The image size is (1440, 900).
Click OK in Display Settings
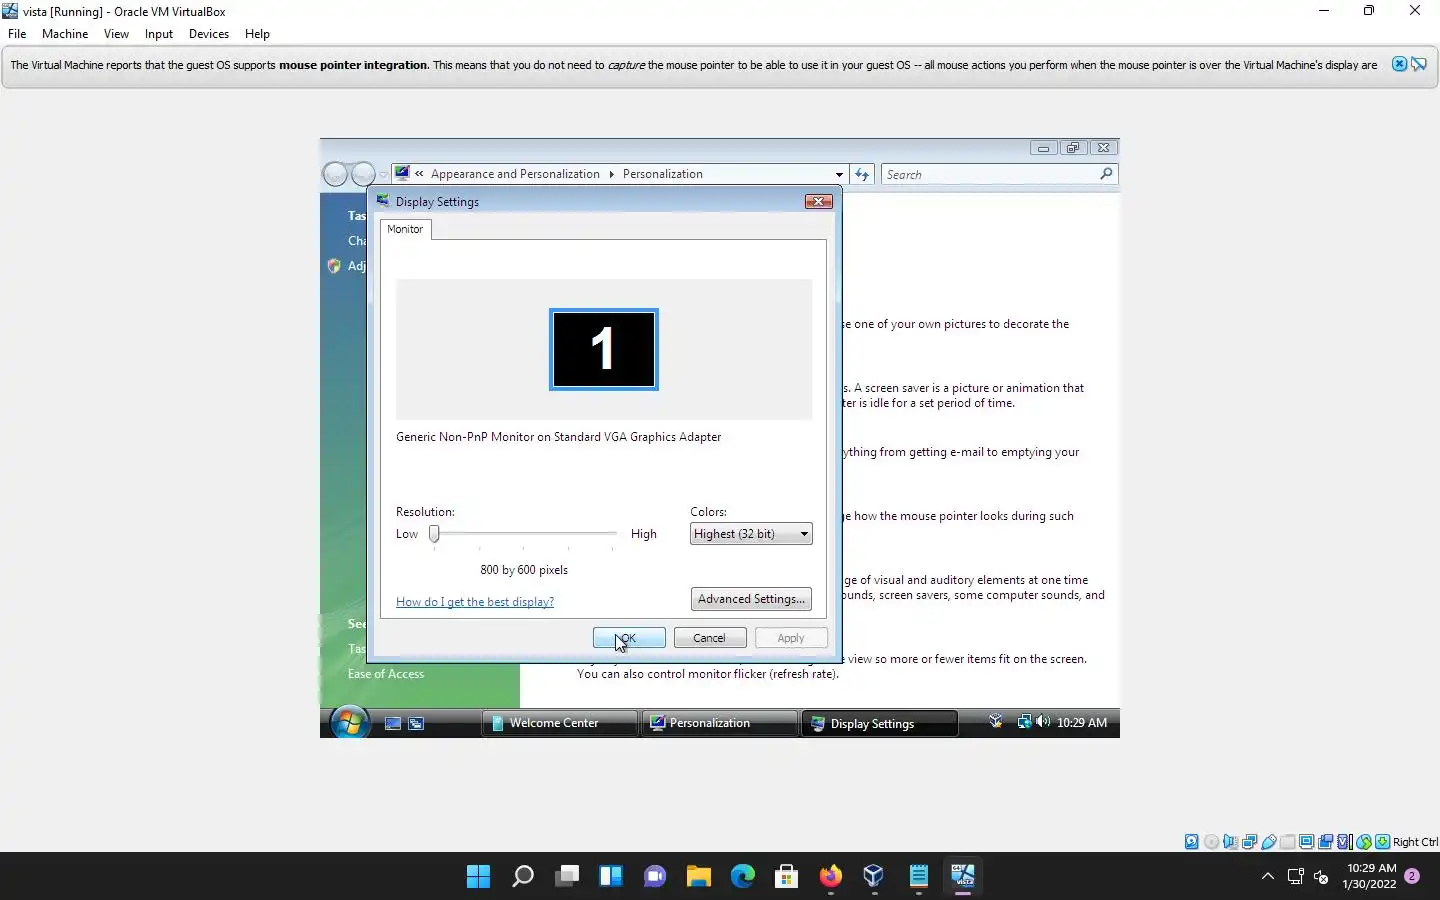coord(629,638)
